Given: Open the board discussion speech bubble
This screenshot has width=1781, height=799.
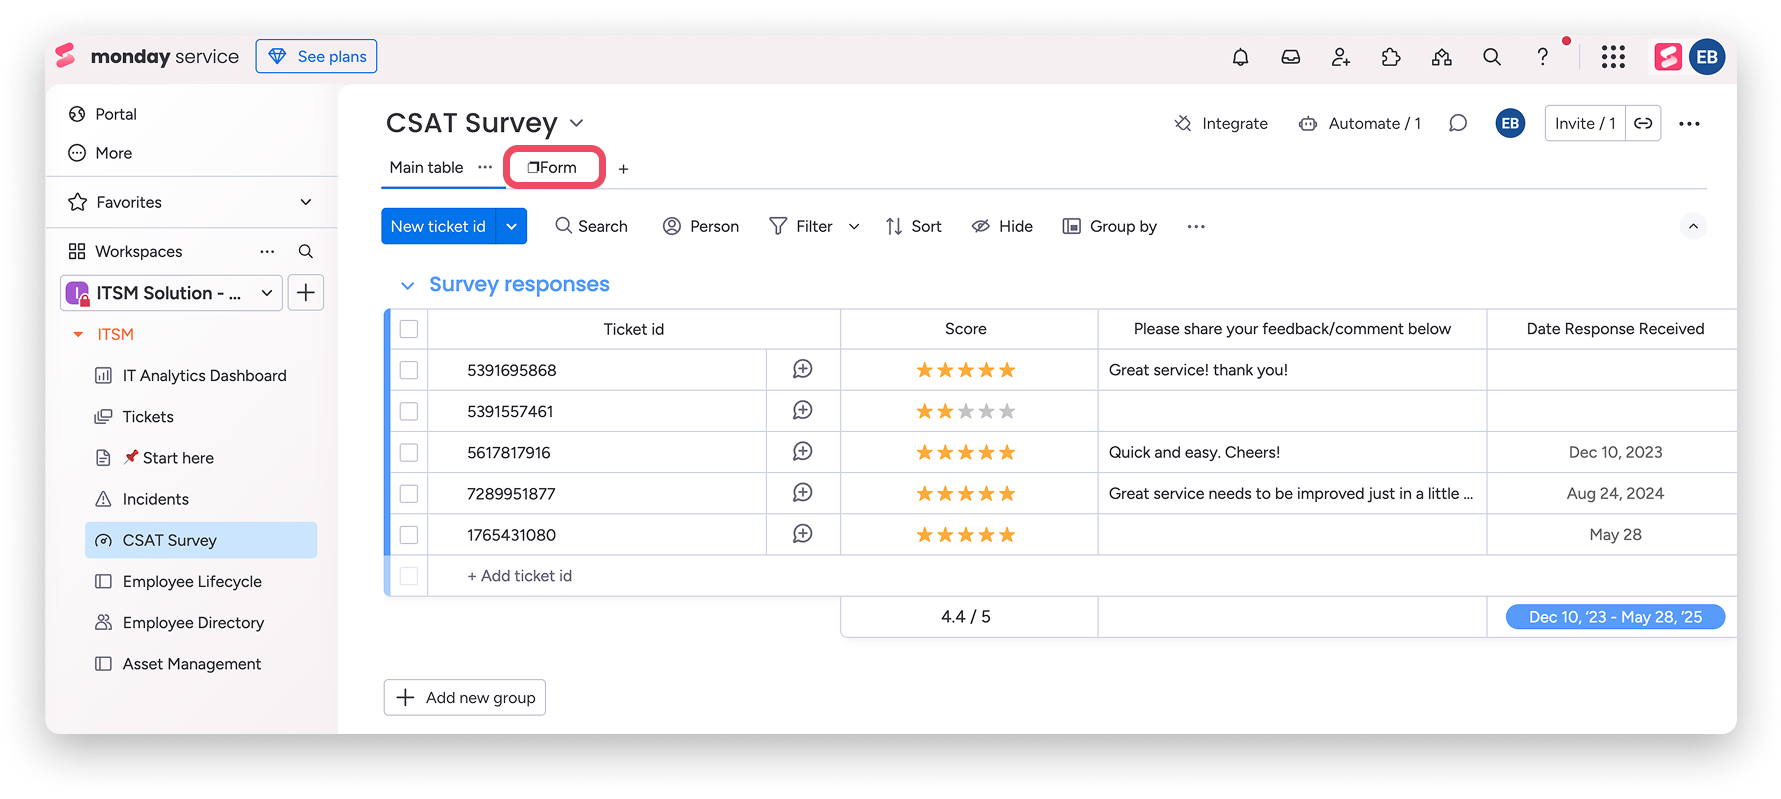Looking at the screenshot, I should tap(1458, 123).
